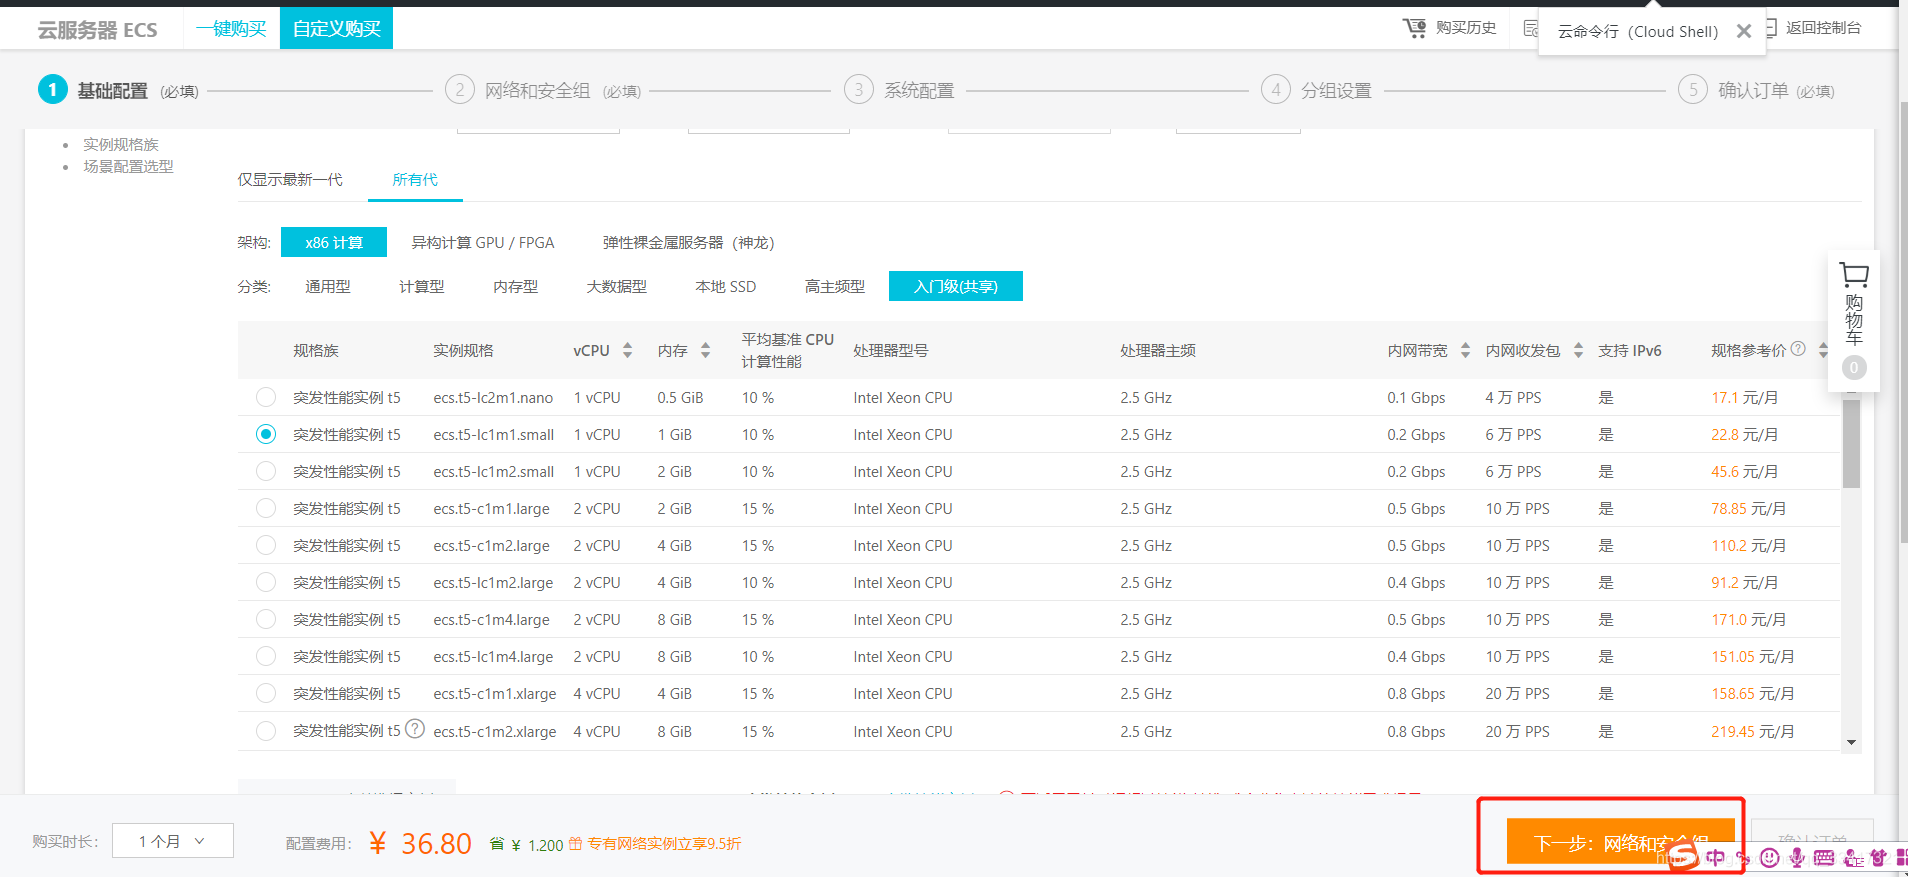
Task: Select ecs.t5-lc1m1.small radio button
Action: click(266, 434)
